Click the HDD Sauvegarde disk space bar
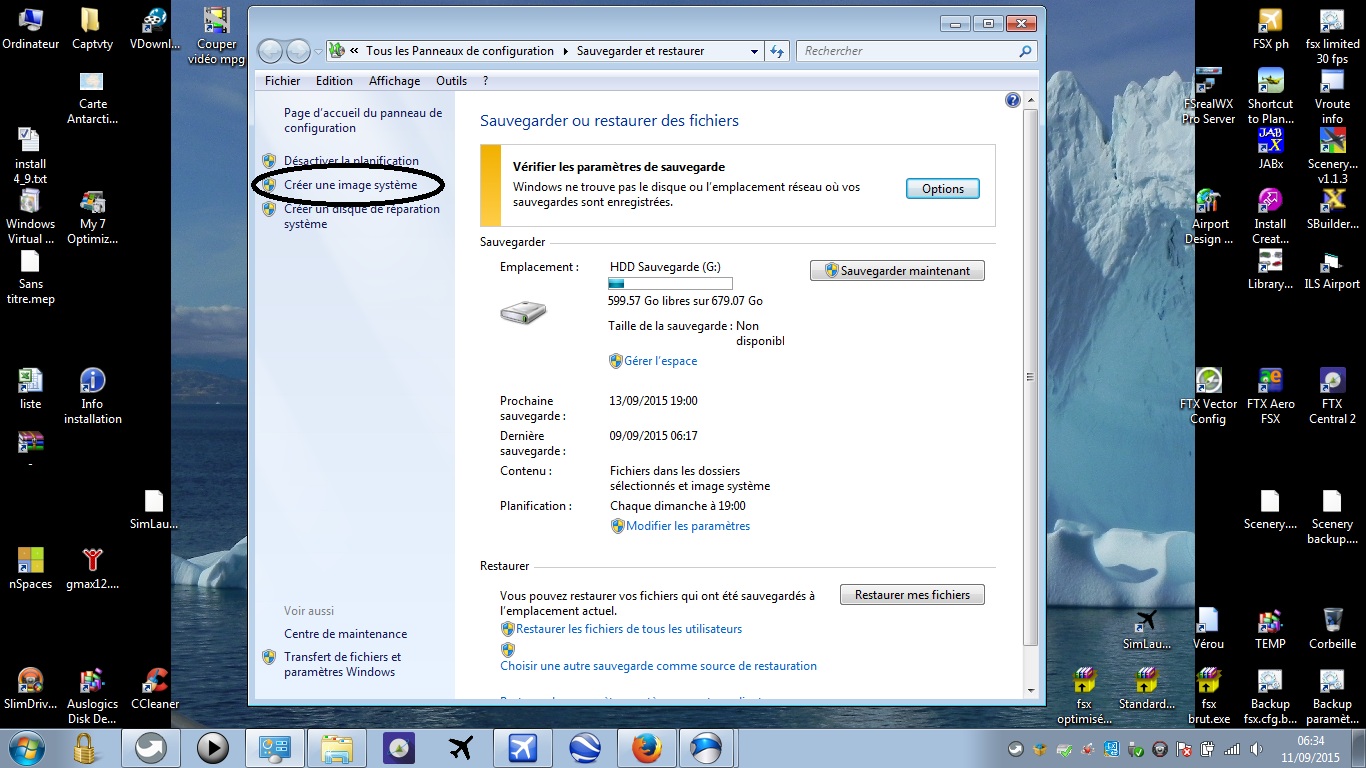The height and width of the screenshot is (768, 1366). pyautogui.click(x=670, y=284)
